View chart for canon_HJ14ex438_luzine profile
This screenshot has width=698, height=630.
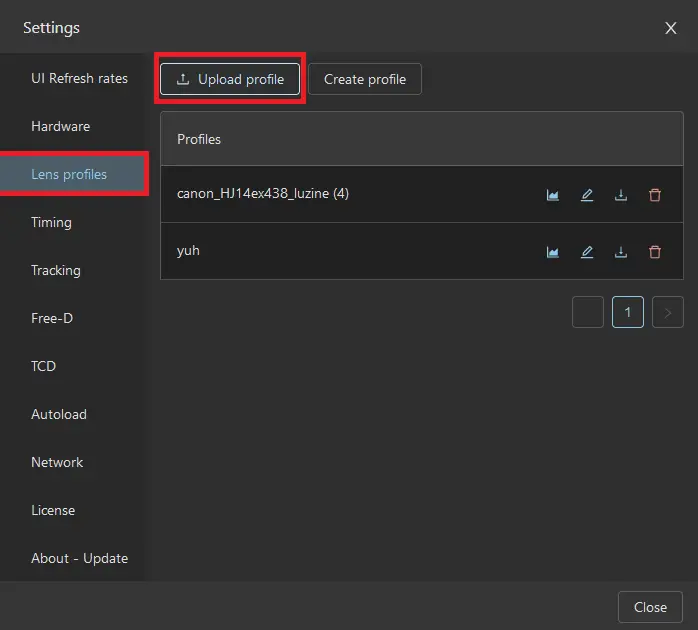point(553,195)
